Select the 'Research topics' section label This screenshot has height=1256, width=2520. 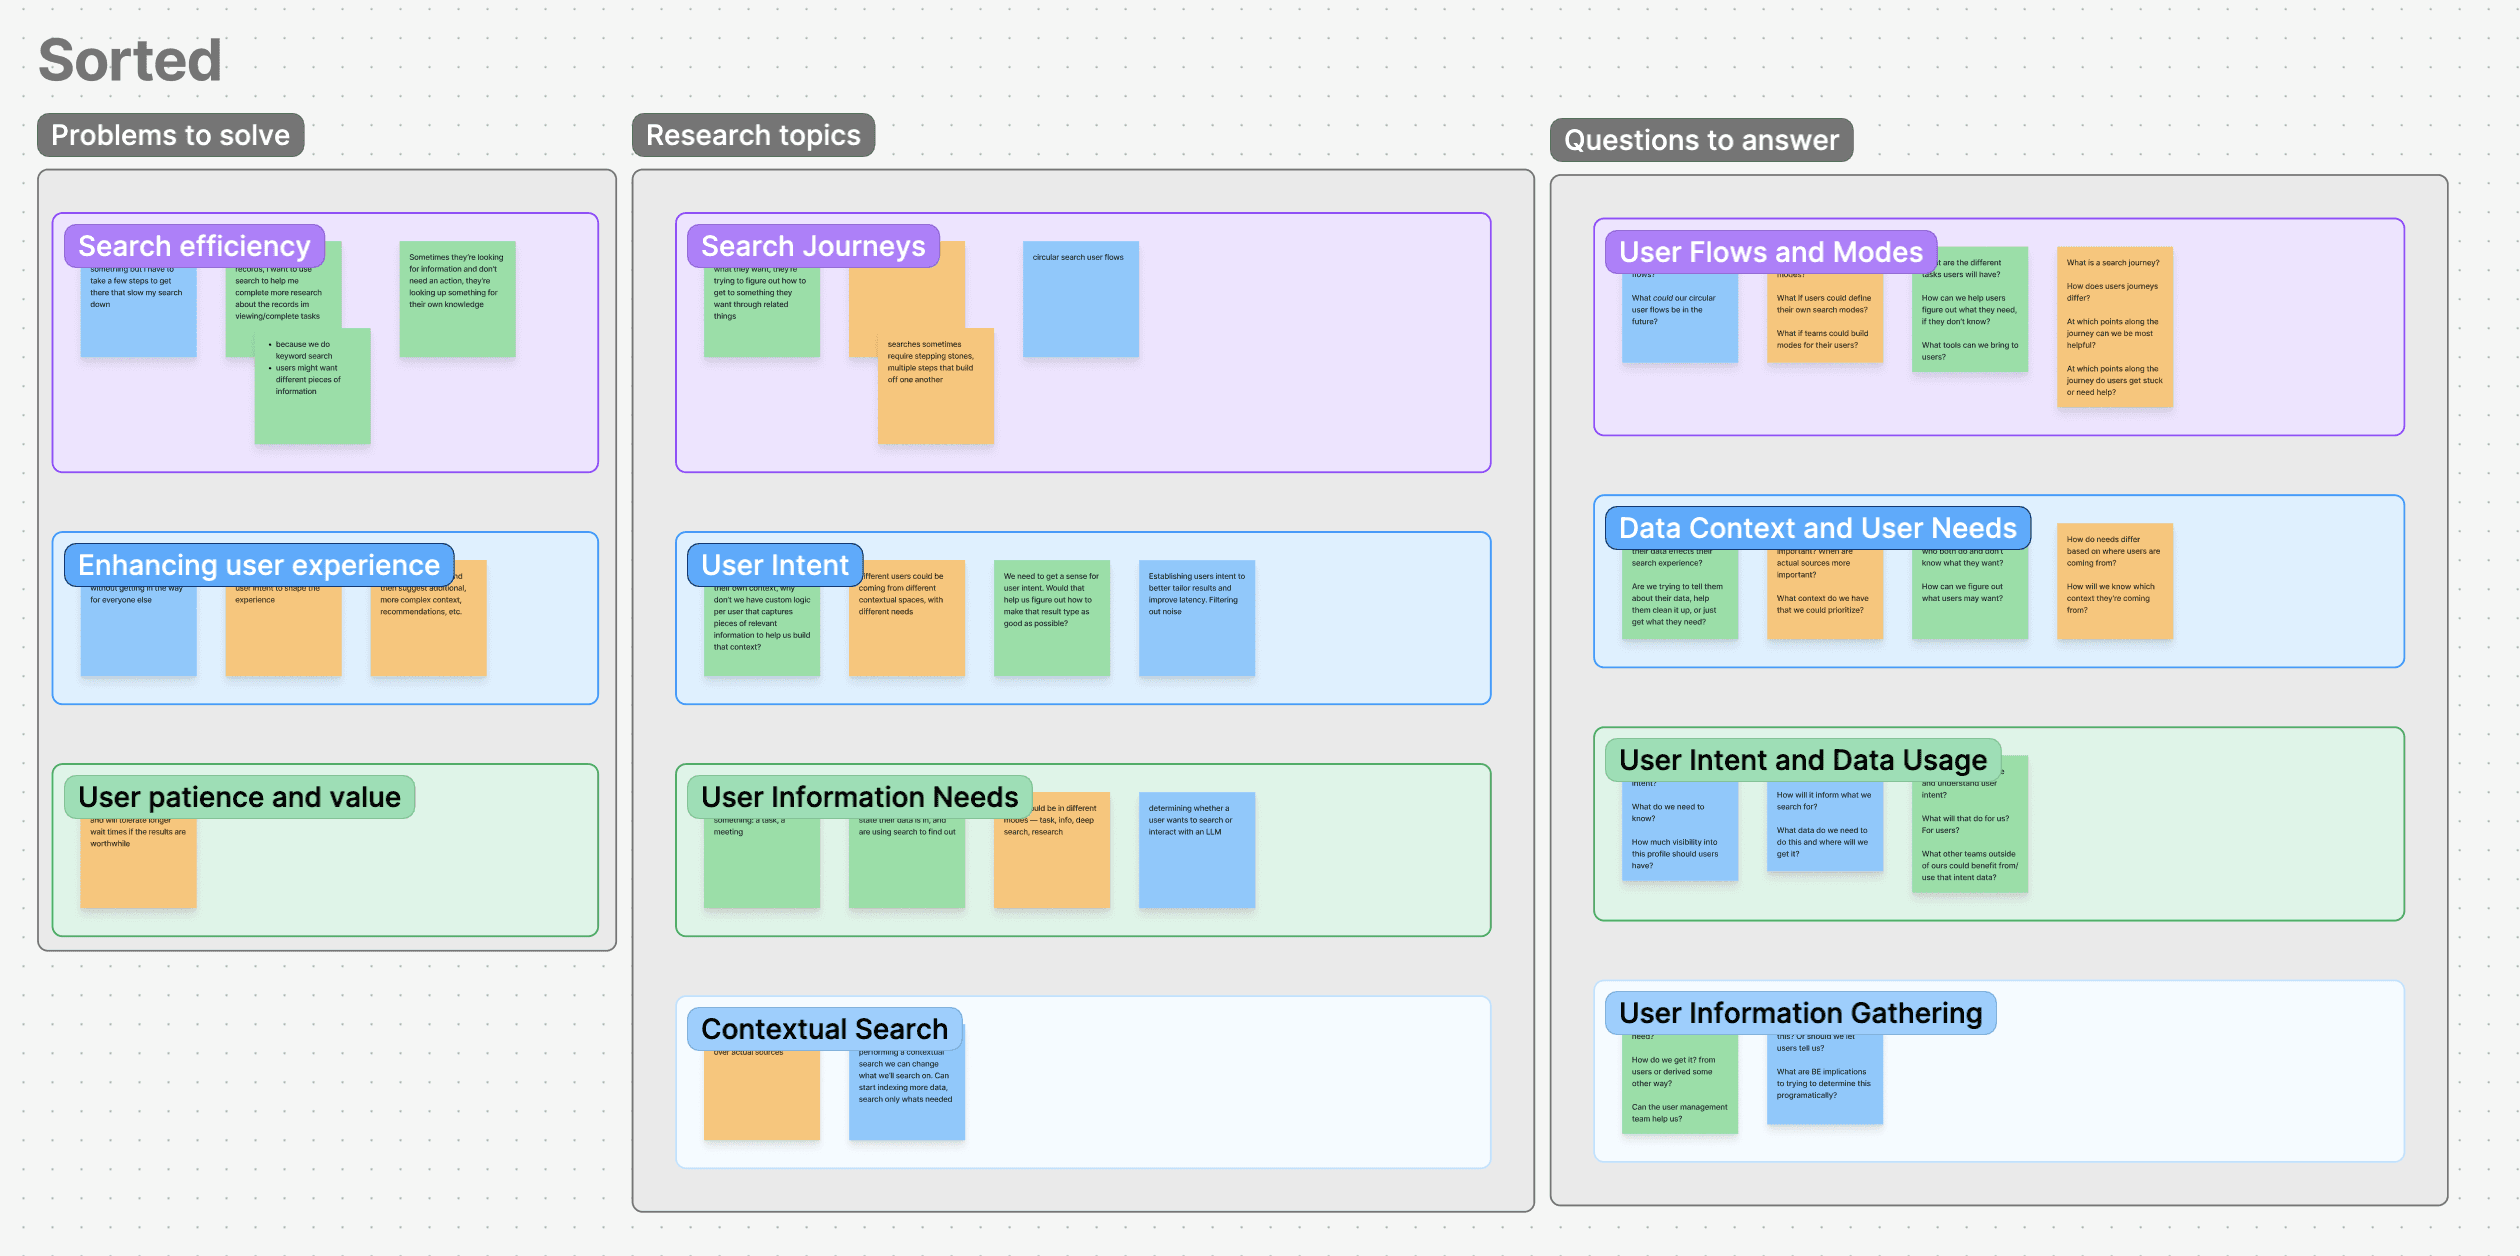tap(753, 135)
